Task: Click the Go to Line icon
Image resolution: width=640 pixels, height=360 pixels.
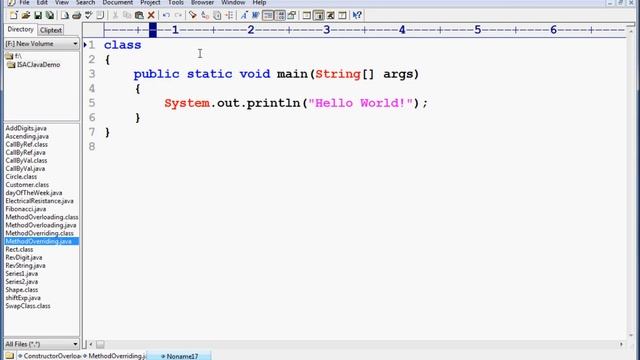Action: 229,16
